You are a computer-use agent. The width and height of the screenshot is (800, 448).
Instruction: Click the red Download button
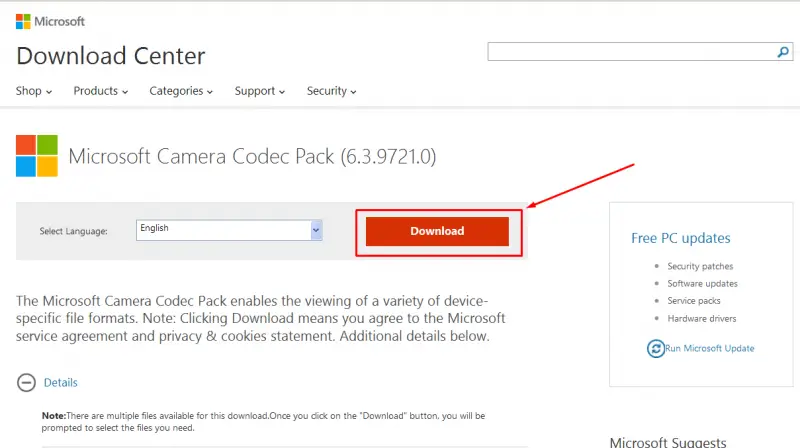coord(437,231)
